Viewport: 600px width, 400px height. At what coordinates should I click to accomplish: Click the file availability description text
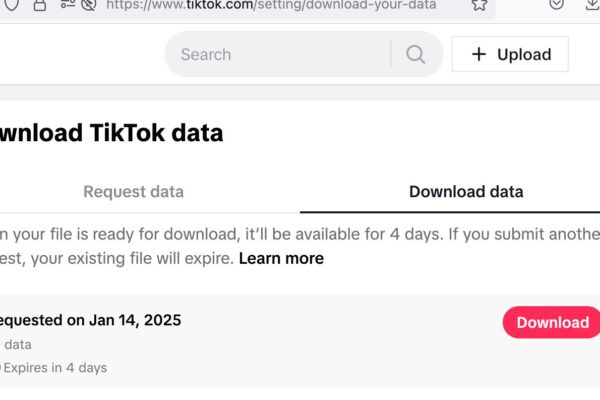(x=300, y=234)
